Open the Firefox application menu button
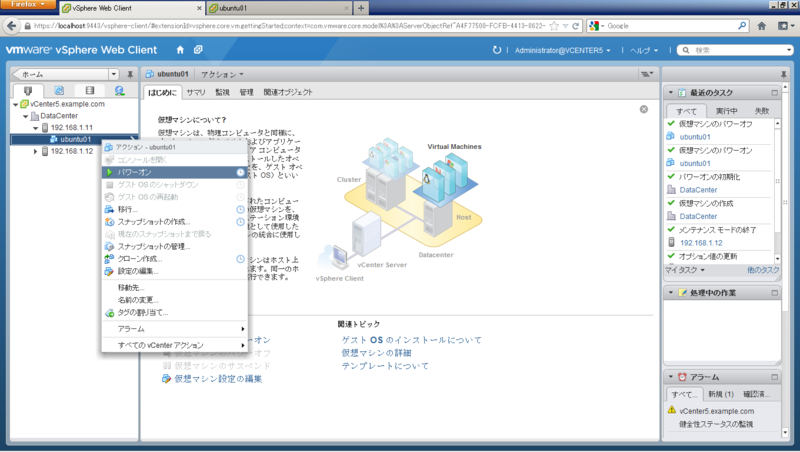The height and width of the screenshot is (452, 800). (x=29, y=5)
